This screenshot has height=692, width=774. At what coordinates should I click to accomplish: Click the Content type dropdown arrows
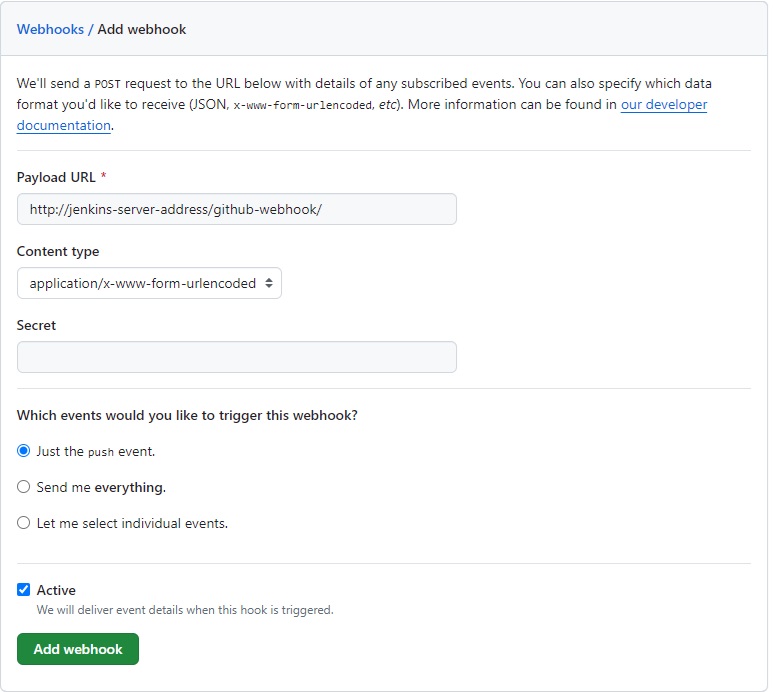click(268, 283)
